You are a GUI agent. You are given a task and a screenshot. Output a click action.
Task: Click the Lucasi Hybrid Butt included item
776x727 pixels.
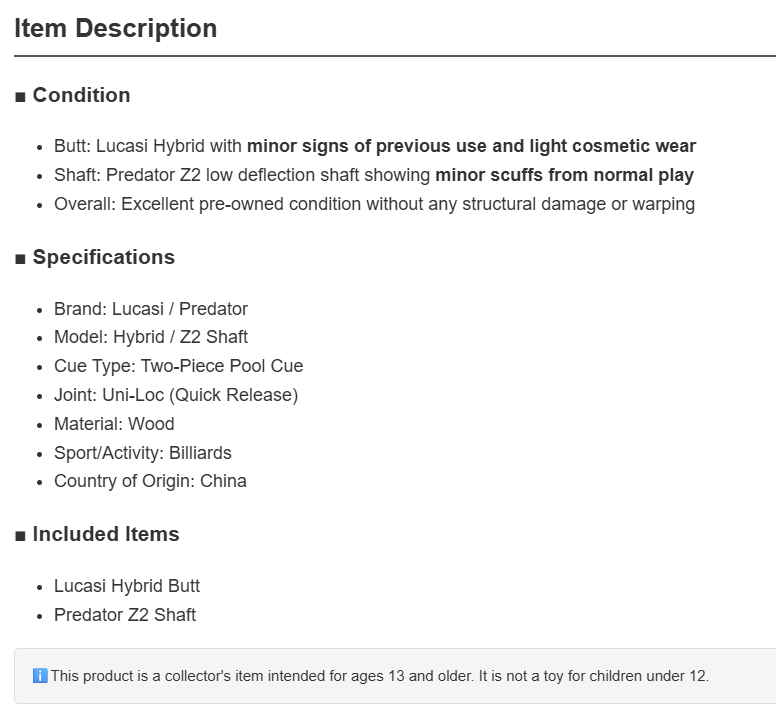[x=127, y=586]
